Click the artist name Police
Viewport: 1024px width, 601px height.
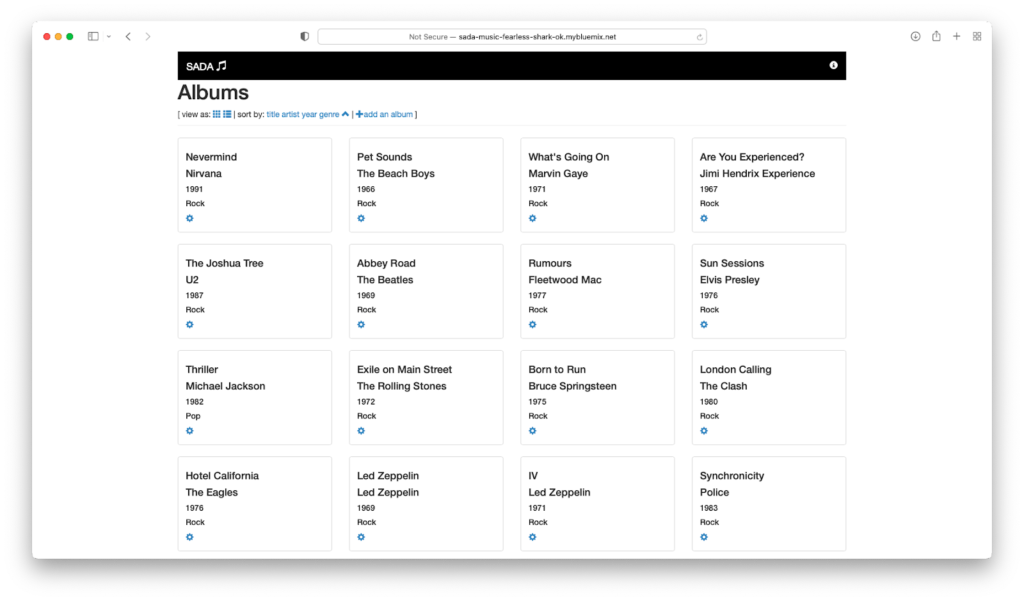click(714, 493)
